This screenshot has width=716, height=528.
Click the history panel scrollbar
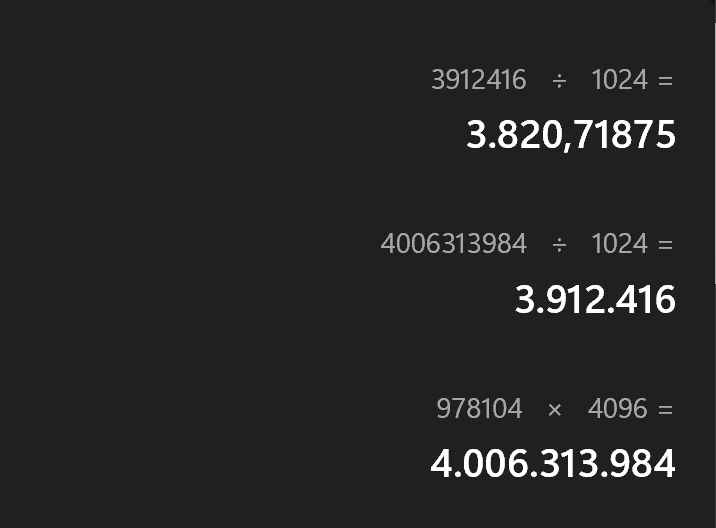[x=715, y=151]
